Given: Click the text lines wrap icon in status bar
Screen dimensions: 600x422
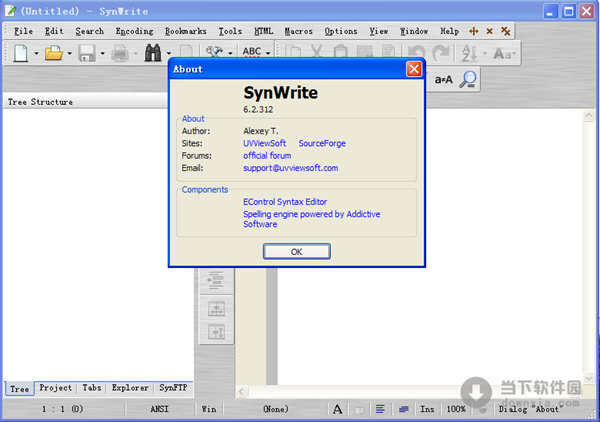Looking at the screenshot, I should click(380, 409).
